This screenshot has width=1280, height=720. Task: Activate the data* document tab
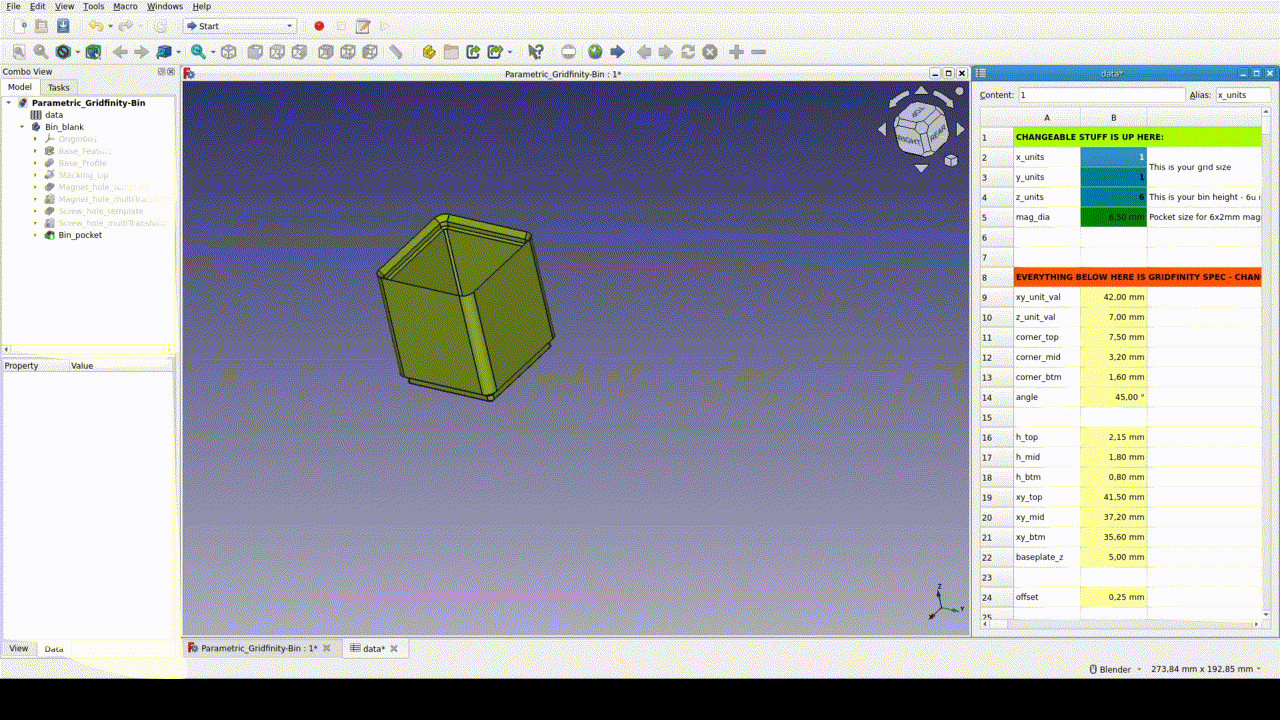(x=374, y=648)
